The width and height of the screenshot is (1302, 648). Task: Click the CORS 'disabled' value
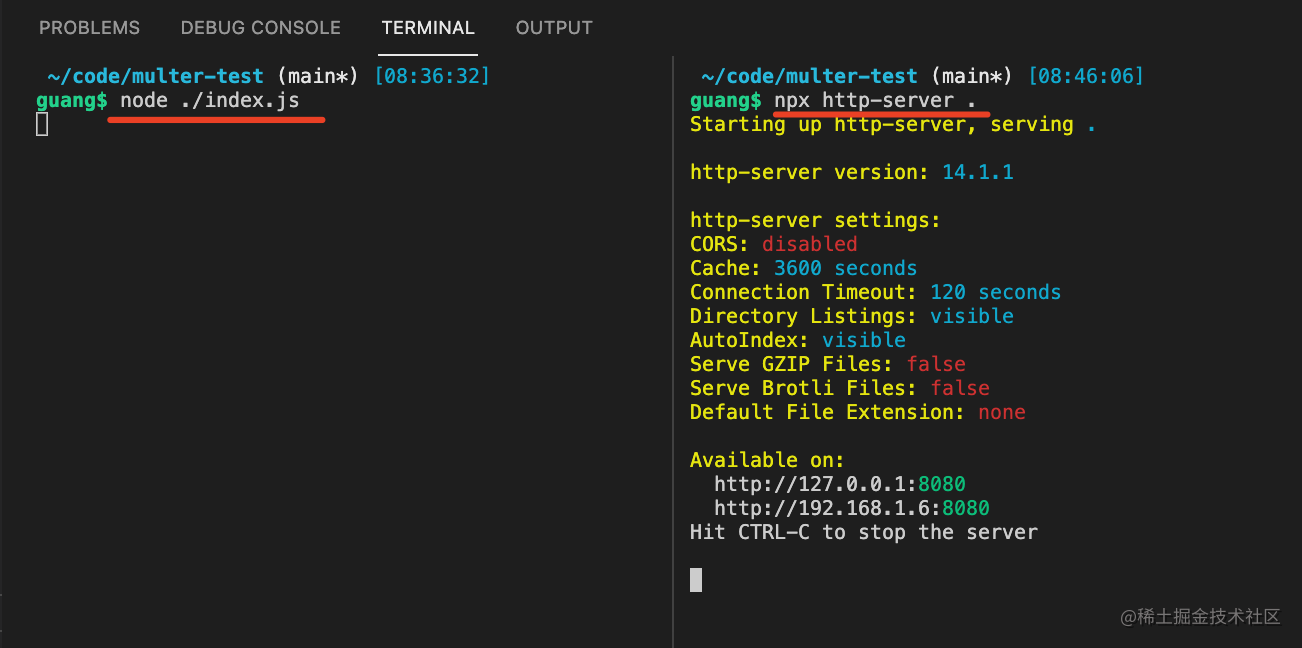pos(809,244)
